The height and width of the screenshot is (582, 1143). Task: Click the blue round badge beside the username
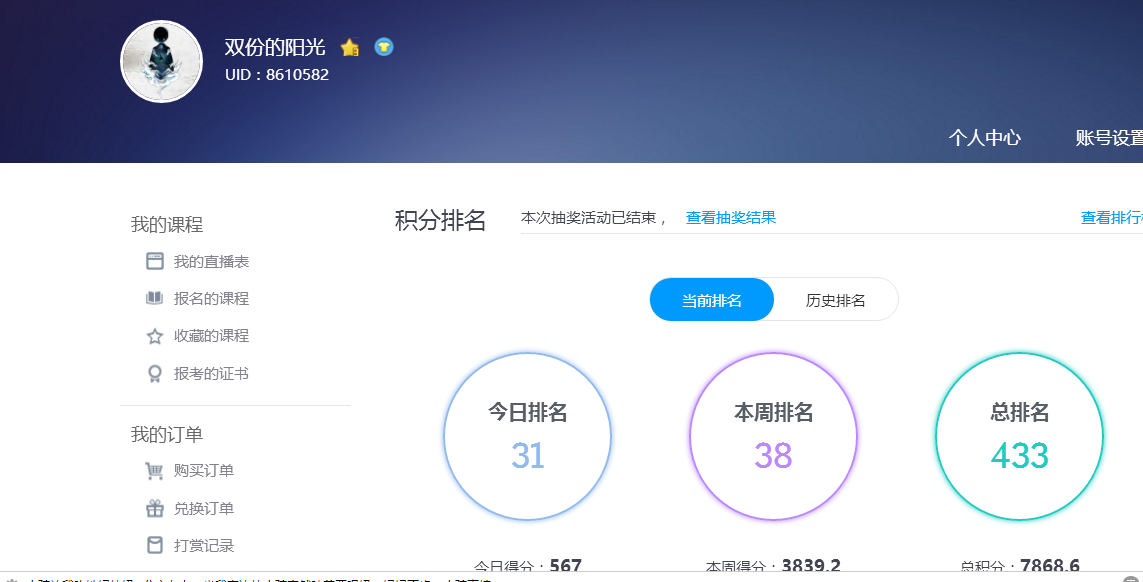[x=383, y=47]
